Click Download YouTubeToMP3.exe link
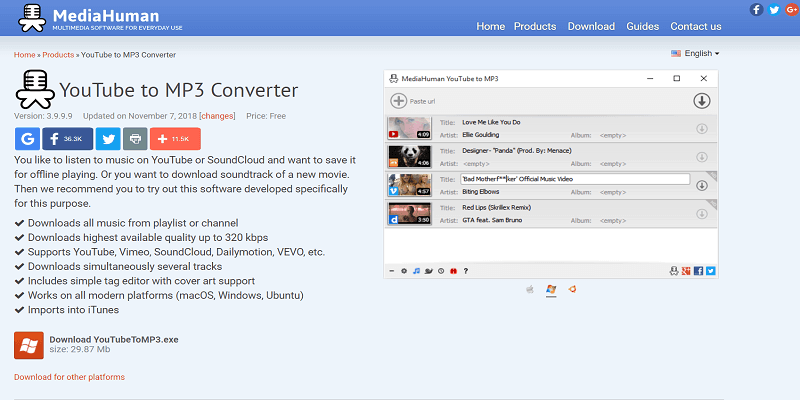 click(114, 339)
